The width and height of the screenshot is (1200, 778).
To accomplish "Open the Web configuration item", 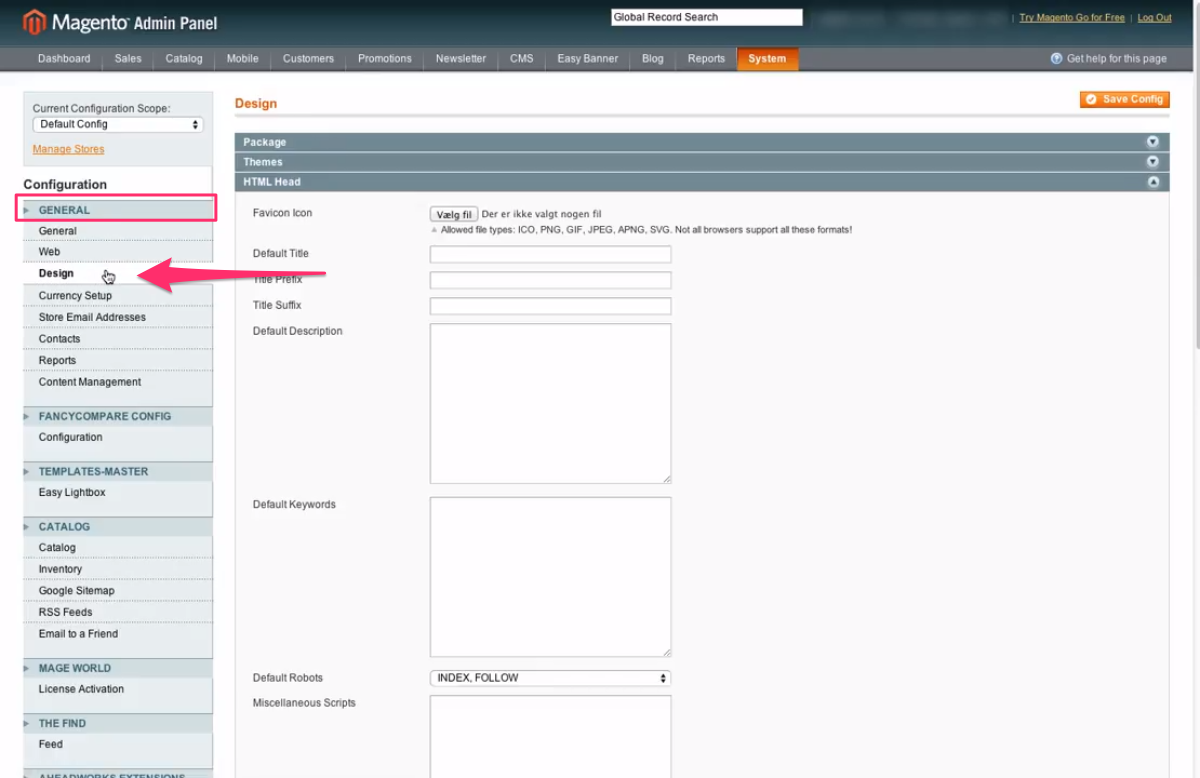I will 118,252.
